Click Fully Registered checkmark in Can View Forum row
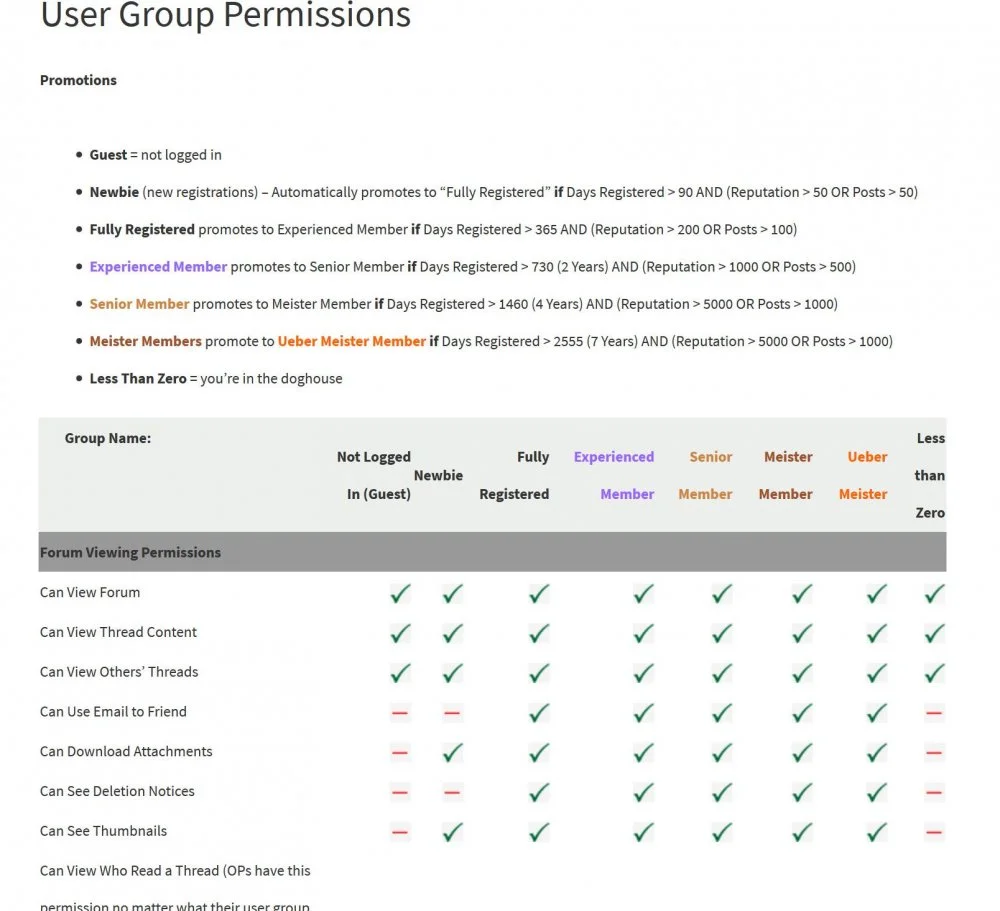Image resolution: width=1000 pixels, height=911 pixels. [539, 594]
